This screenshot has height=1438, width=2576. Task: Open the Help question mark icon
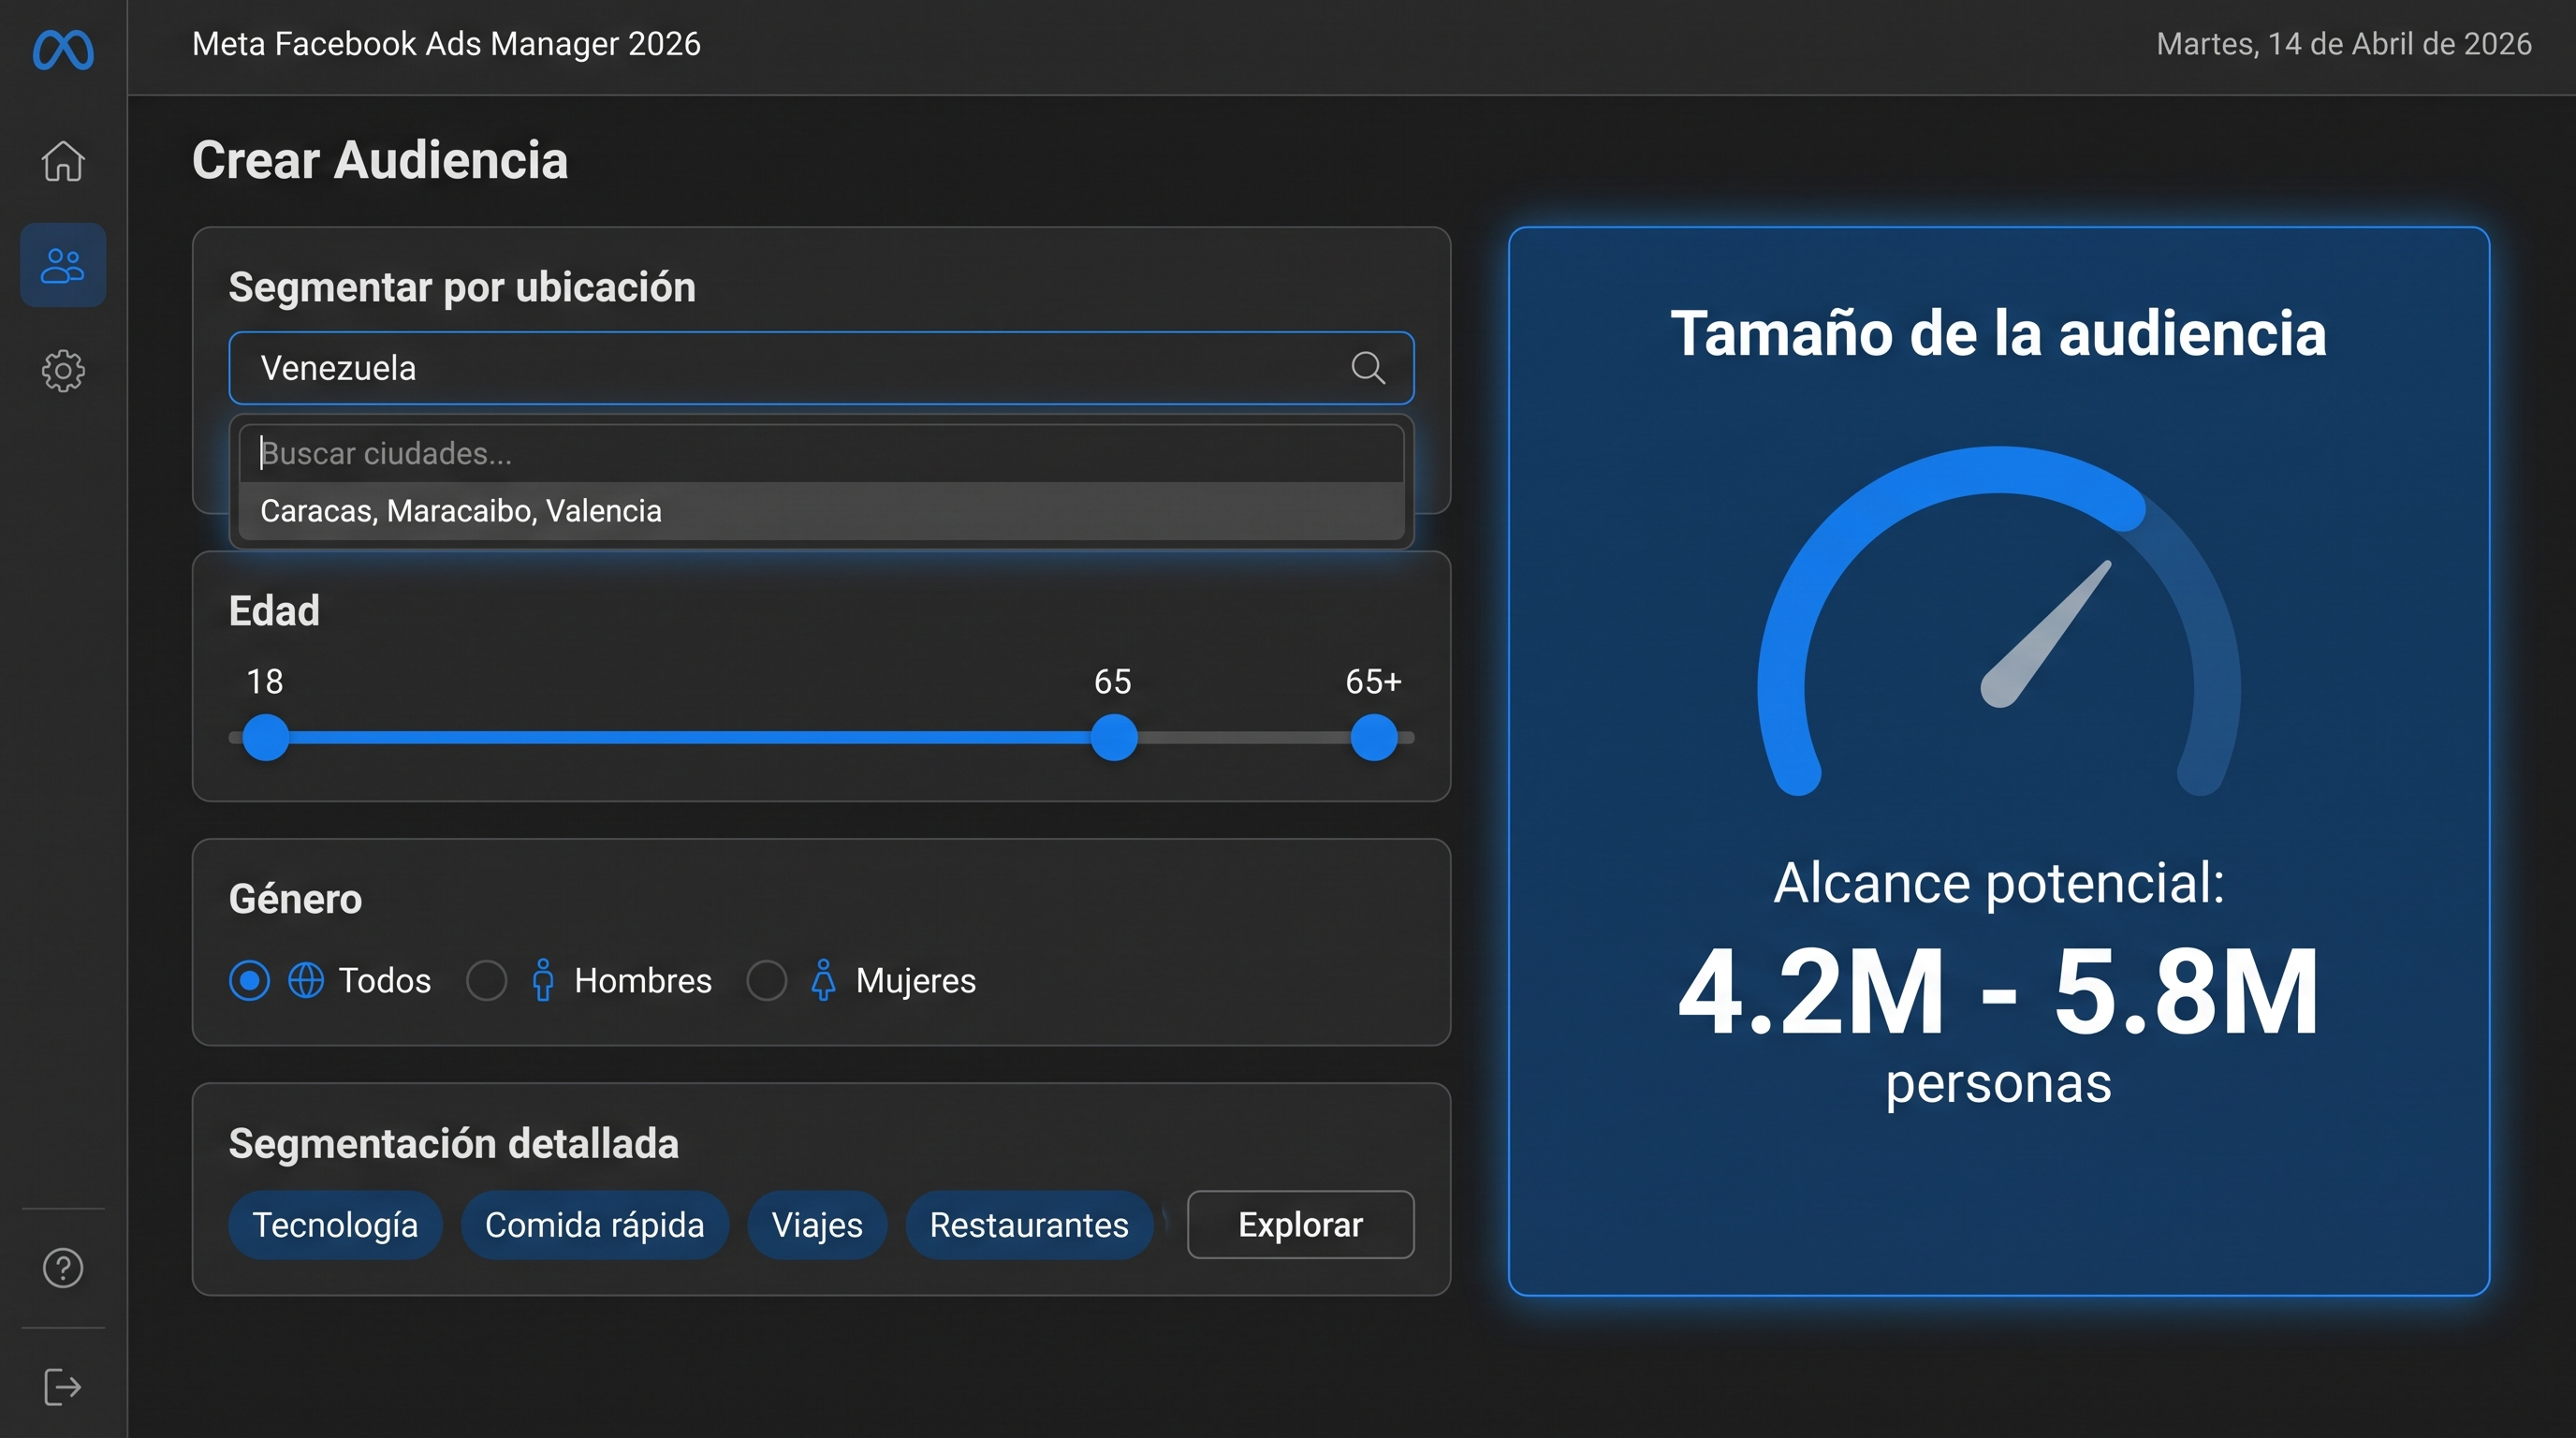click(63, 1268)
